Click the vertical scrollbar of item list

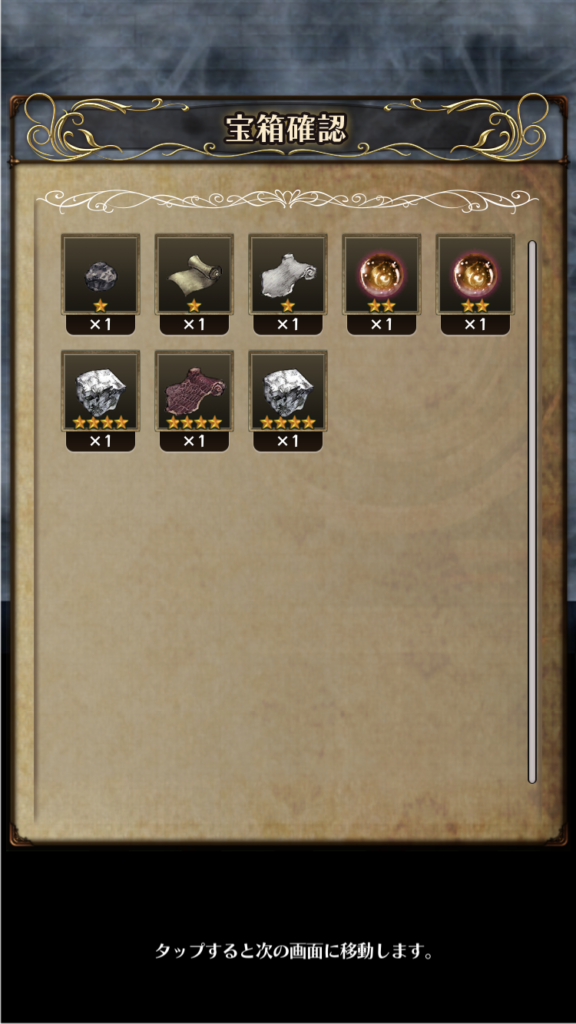tap(532, 512)
